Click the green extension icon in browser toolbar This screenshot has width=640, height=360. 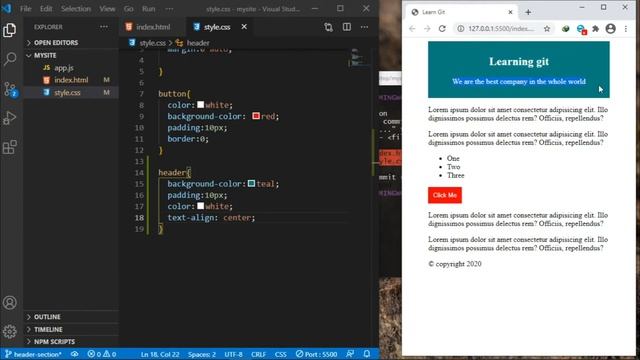[566, 29]
